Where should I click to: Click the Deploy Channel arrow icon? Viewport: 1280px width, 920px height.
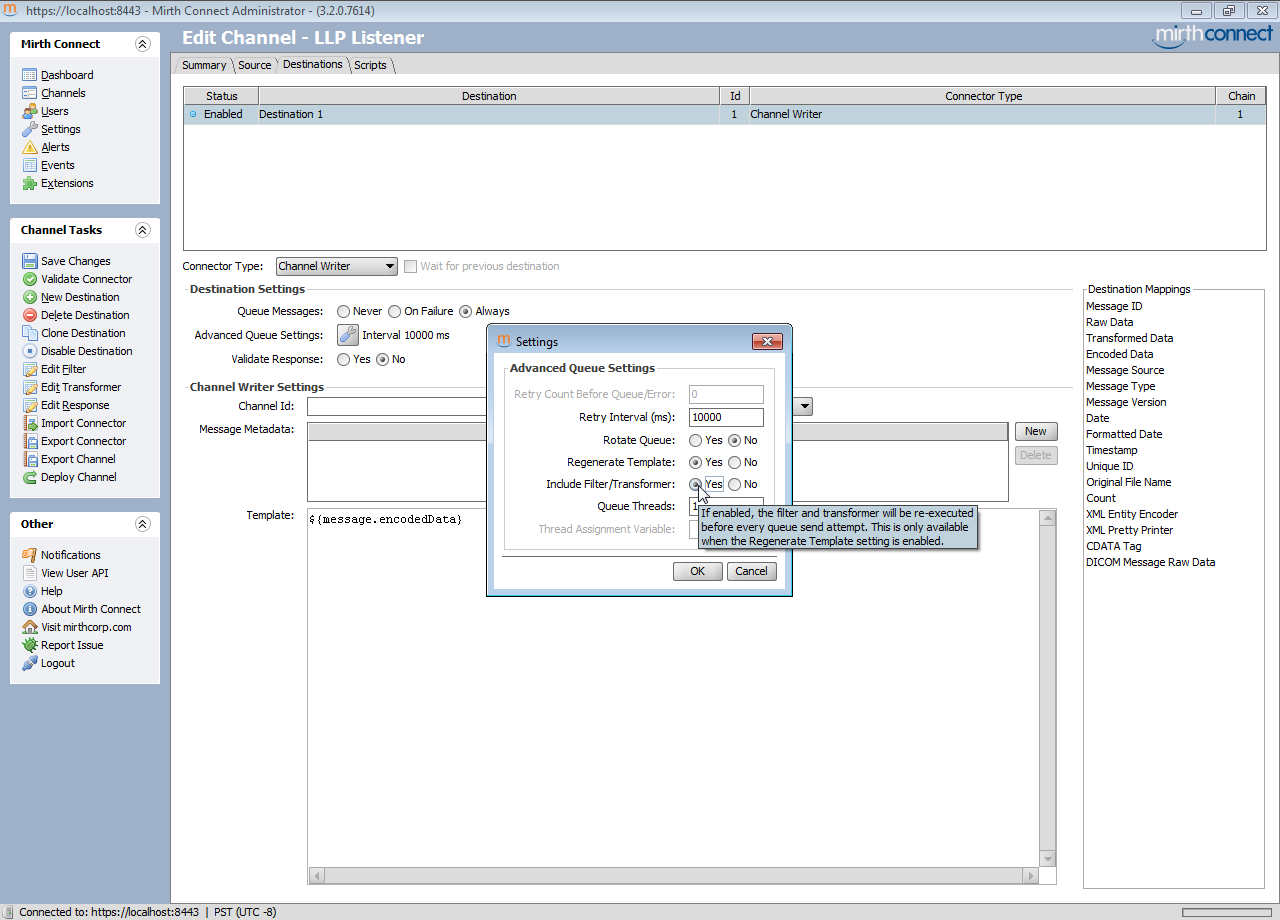coord(30,477)
